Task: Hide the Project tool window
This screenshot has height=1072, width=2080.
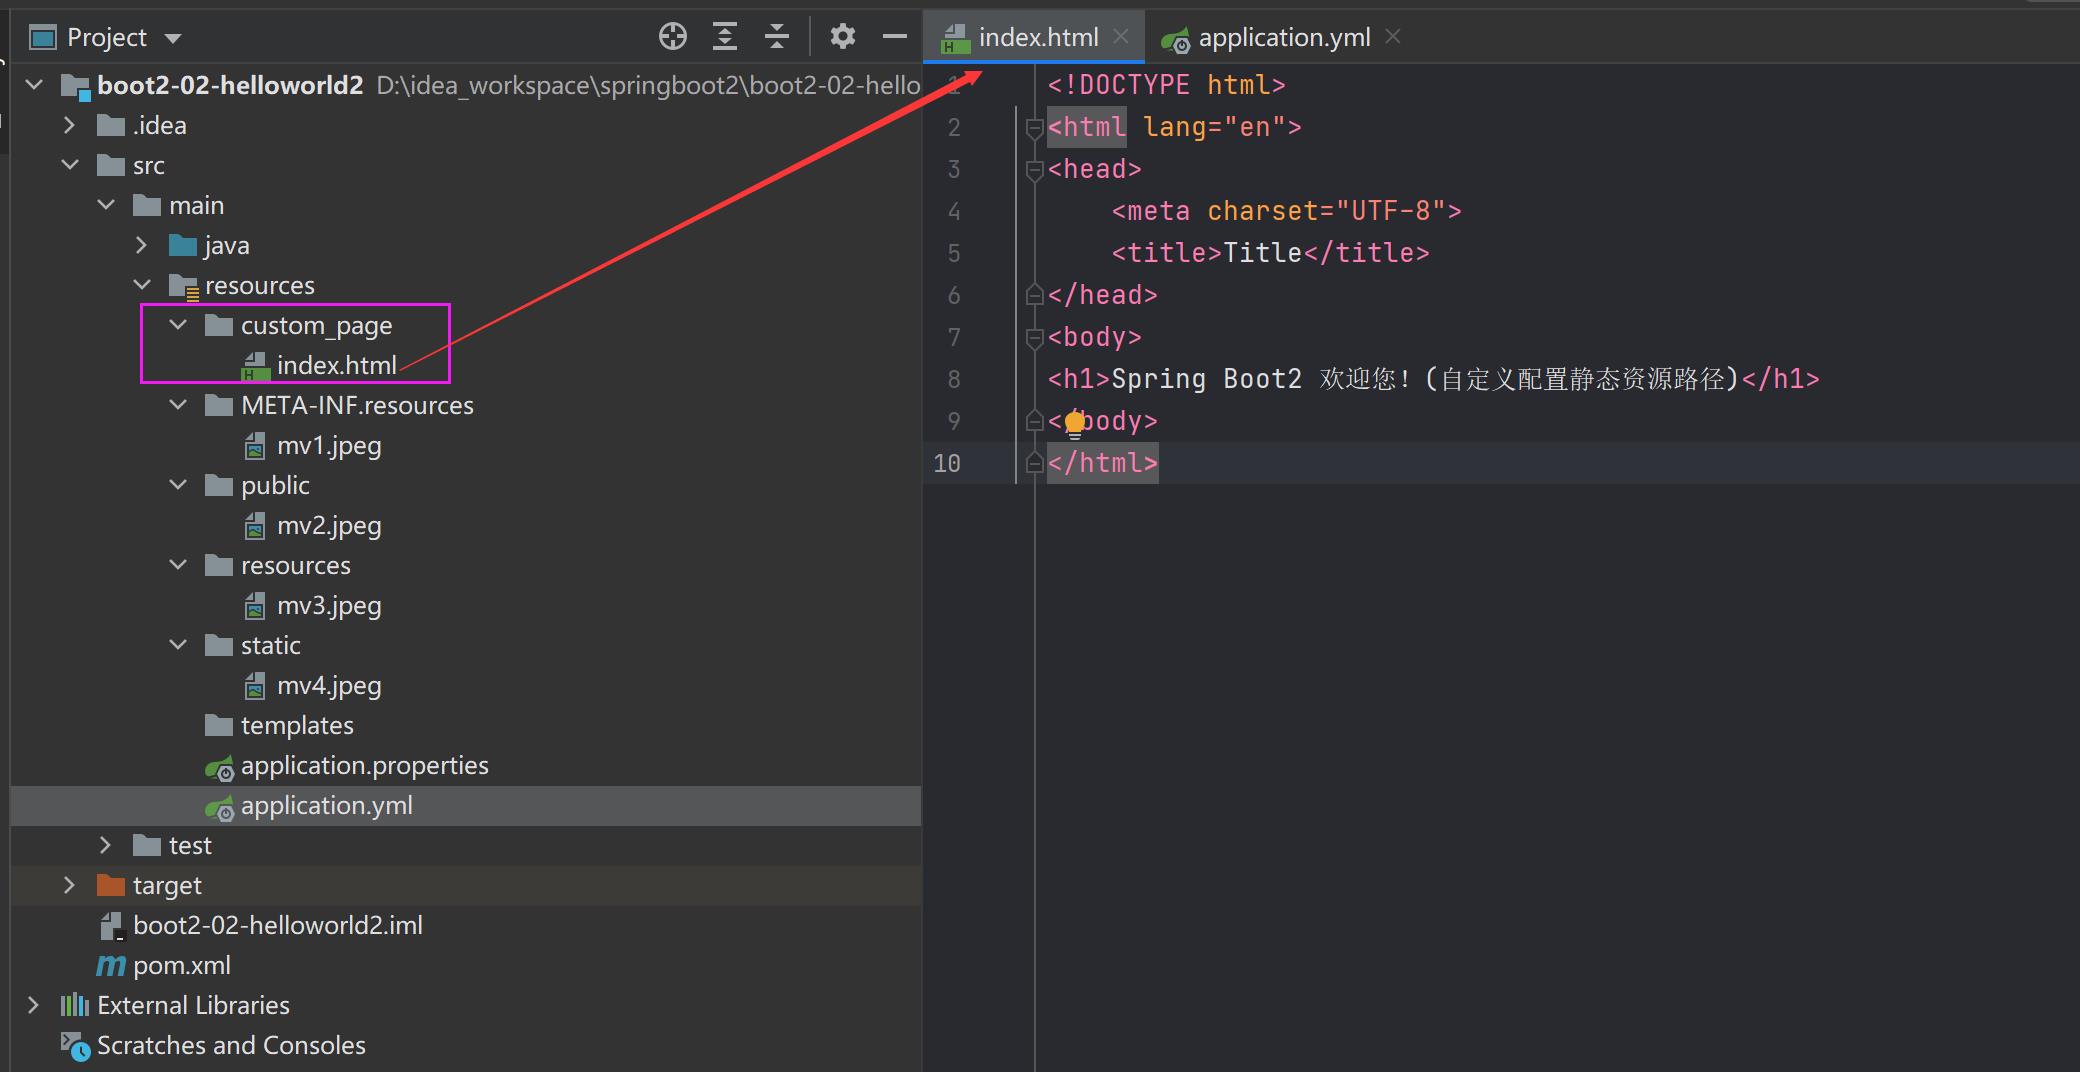Action: (x=895, y=37)
